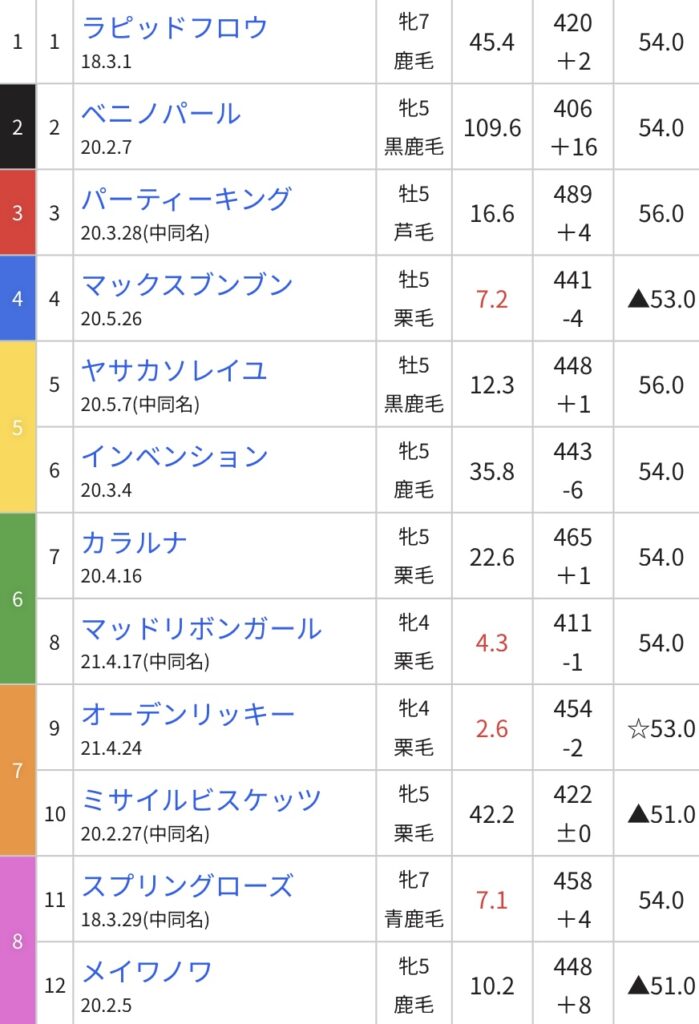Open horse link パーティーキング
The height and width of the screenshot is (1024, 699).
click(x=186, y=199)
